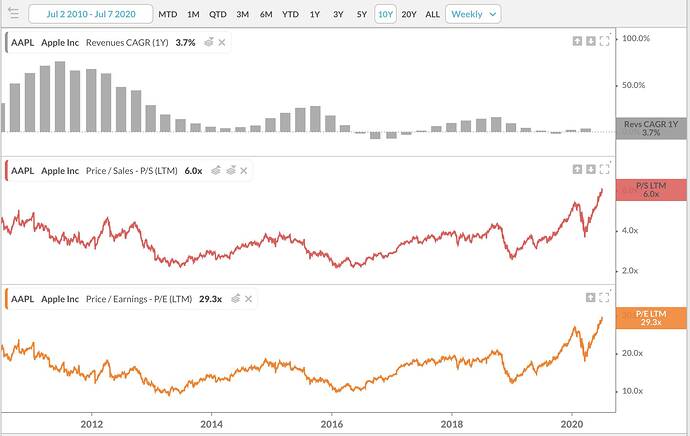690x436 pixels.
Task: Click the gray Revs CAGR 1Y value tag
Action: [651, 128]
